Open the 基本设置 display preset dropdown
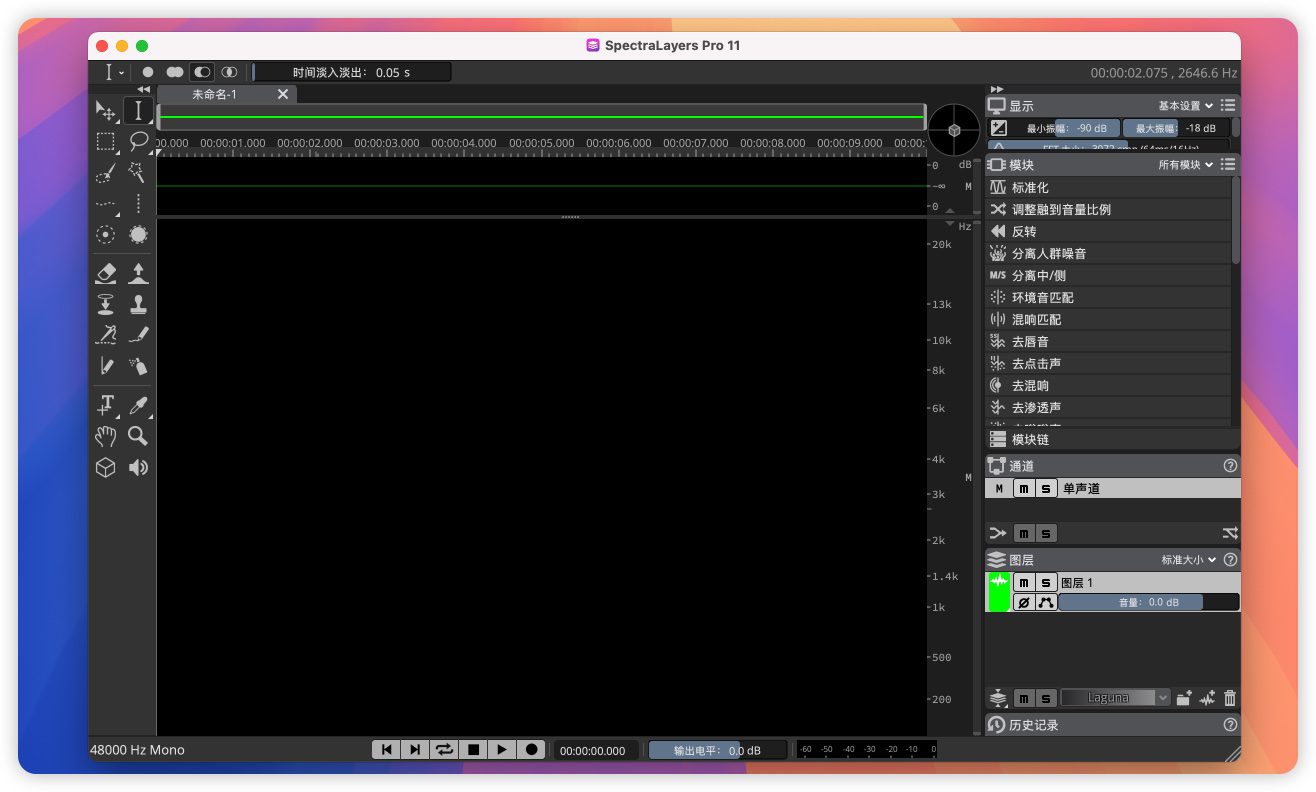The image size is (1316, 792). 1185,105
